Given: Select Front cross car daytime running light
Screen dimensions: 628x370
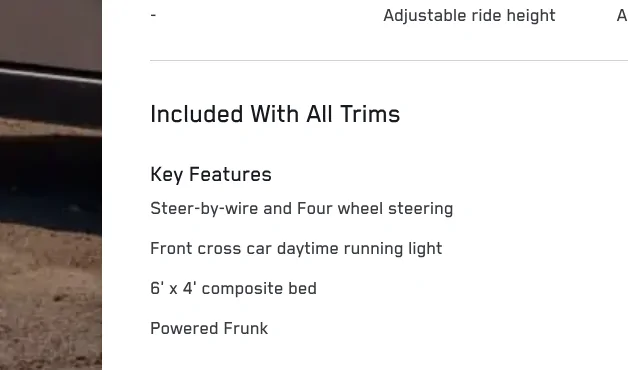Looking at the screenshot, I should (296, 249).
